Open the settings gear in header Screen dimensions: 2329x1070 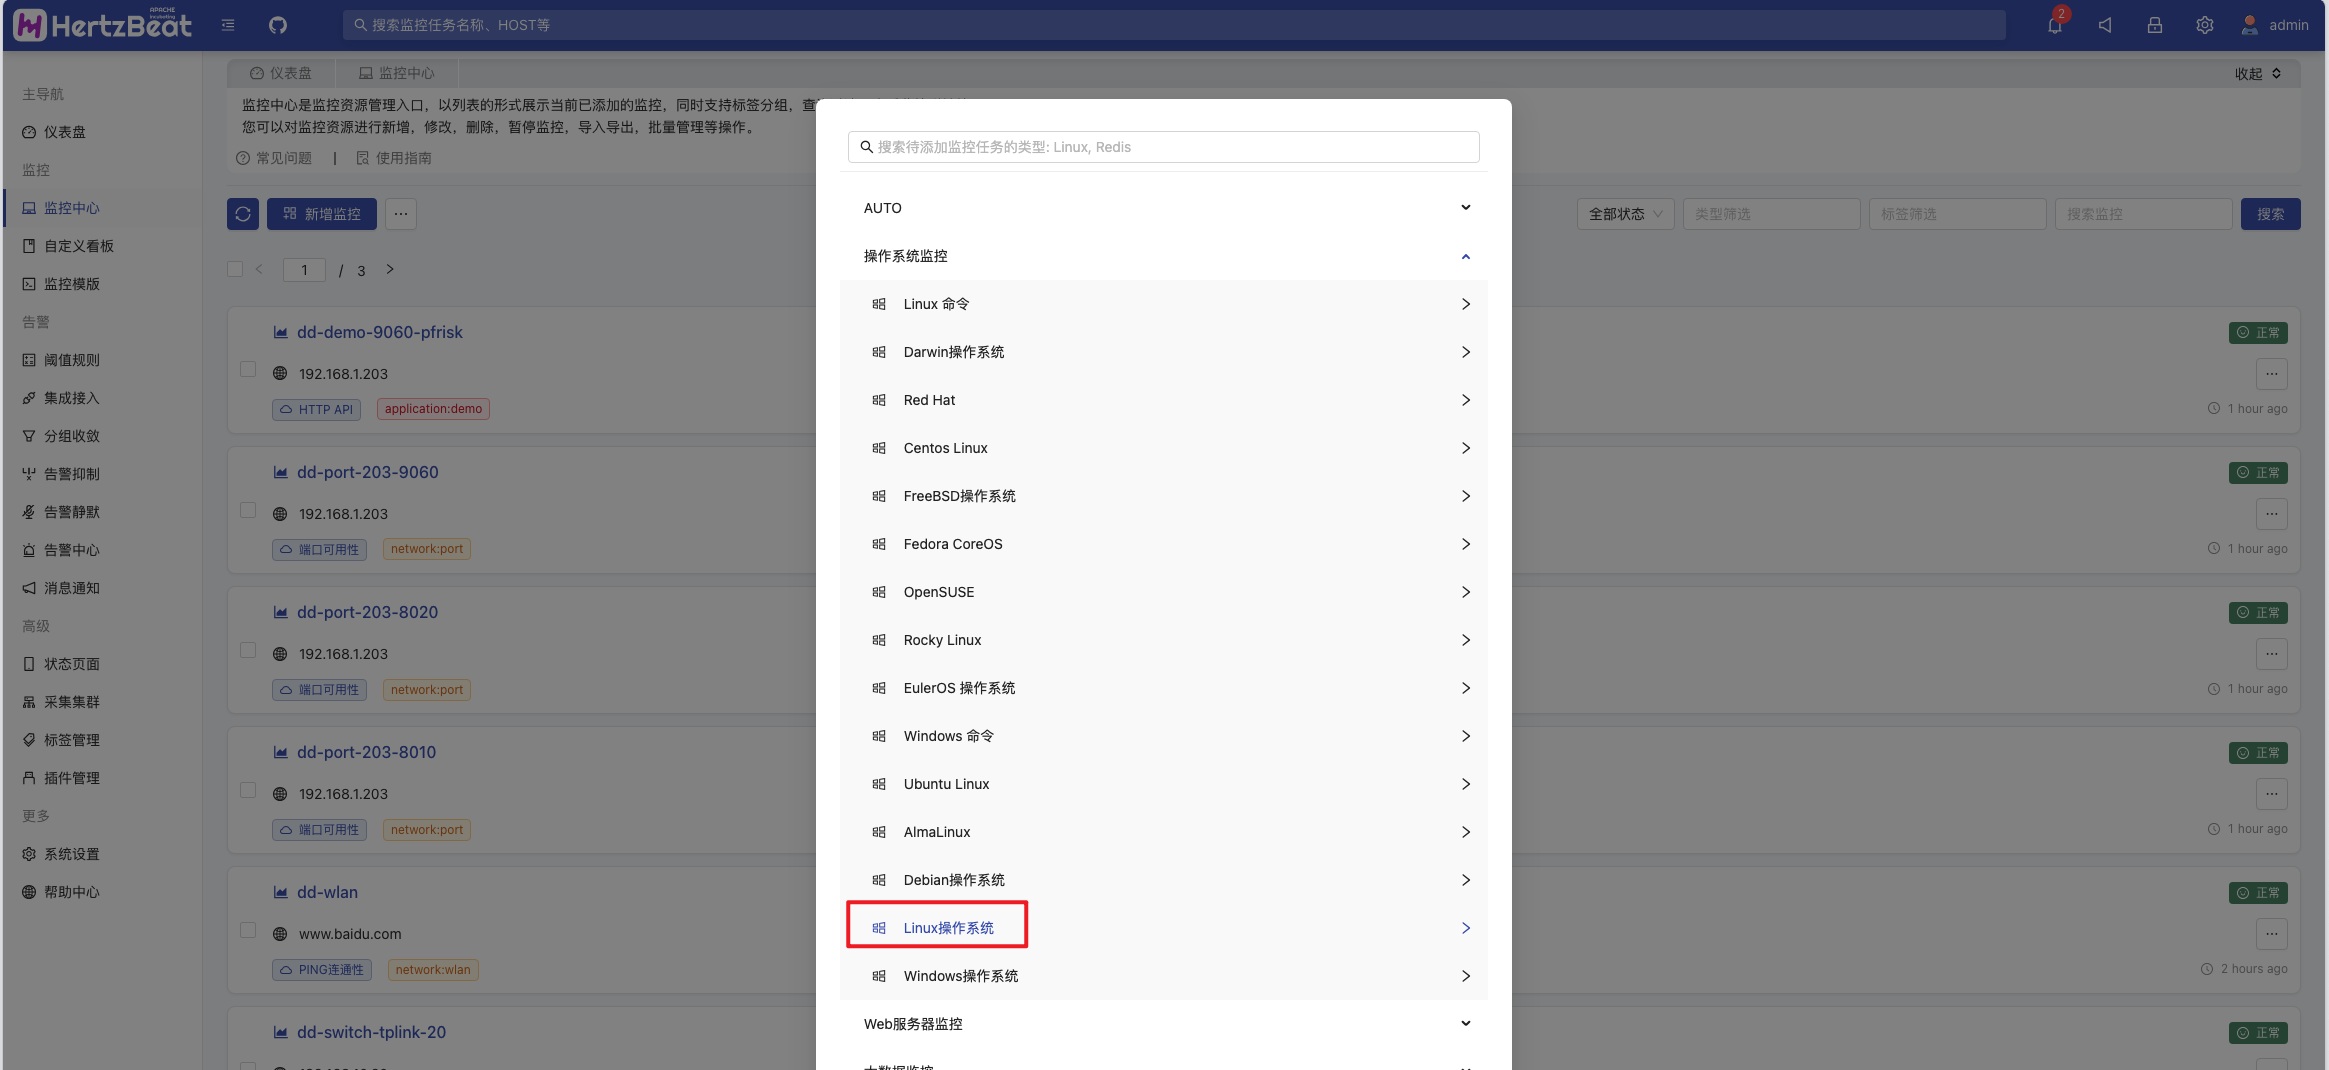tap(2204, 25)
